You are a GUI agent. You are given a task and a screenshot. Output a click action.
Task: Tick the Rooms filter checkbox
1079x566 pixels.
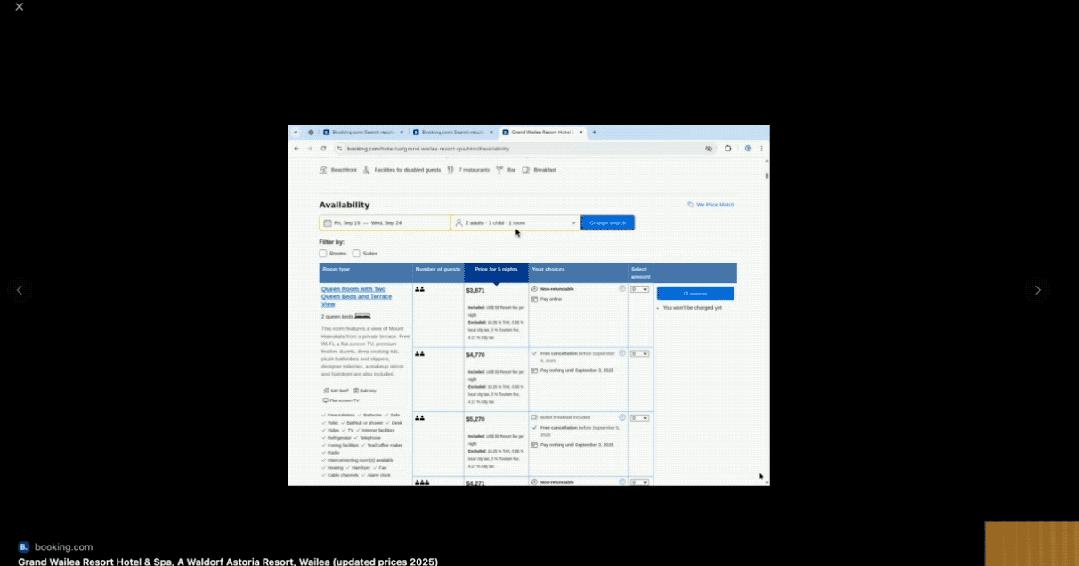323,253
